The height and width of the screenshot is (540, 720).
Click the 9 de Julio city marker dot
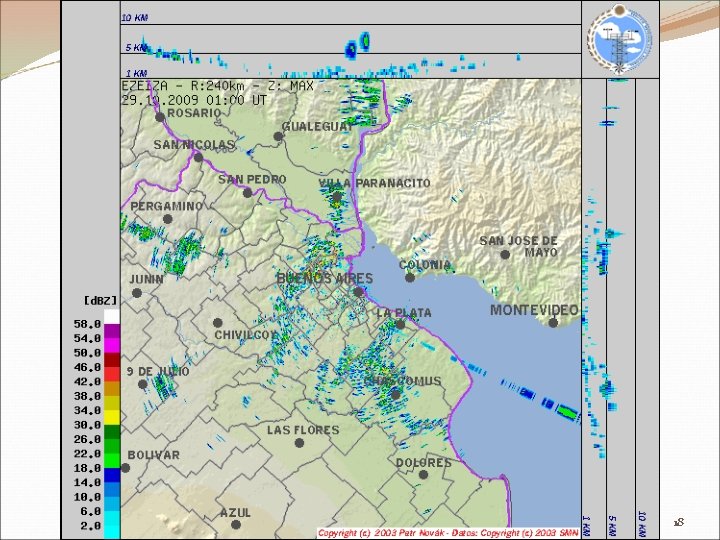[x=143, y=384]
